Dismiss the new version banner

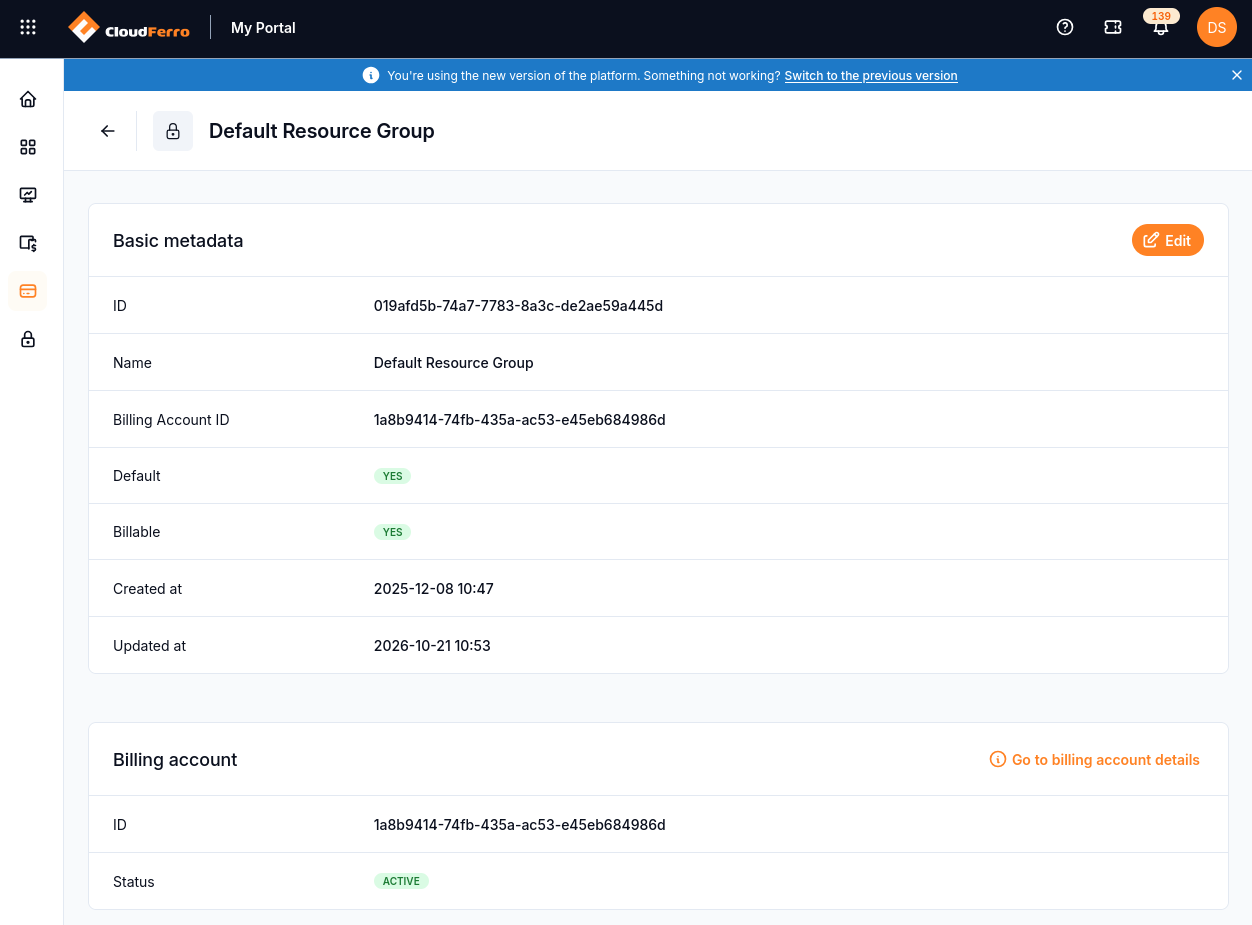1237,75
